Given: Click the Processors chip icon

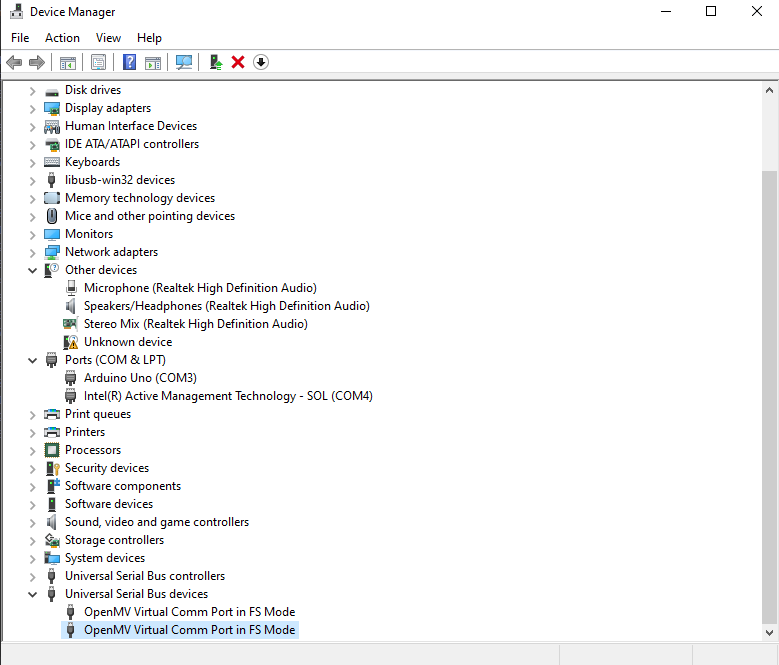Looking at the screenshot, I should pos(52,450).
